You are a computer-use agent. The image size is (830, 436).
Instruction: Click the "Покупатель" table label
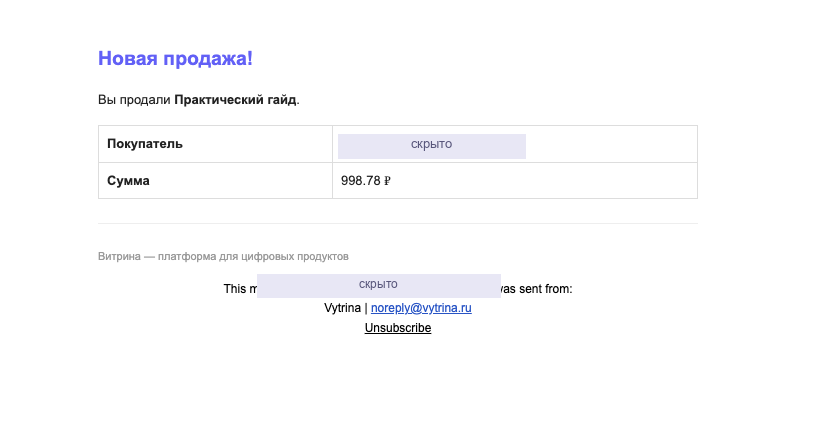[x=145, y=144]
